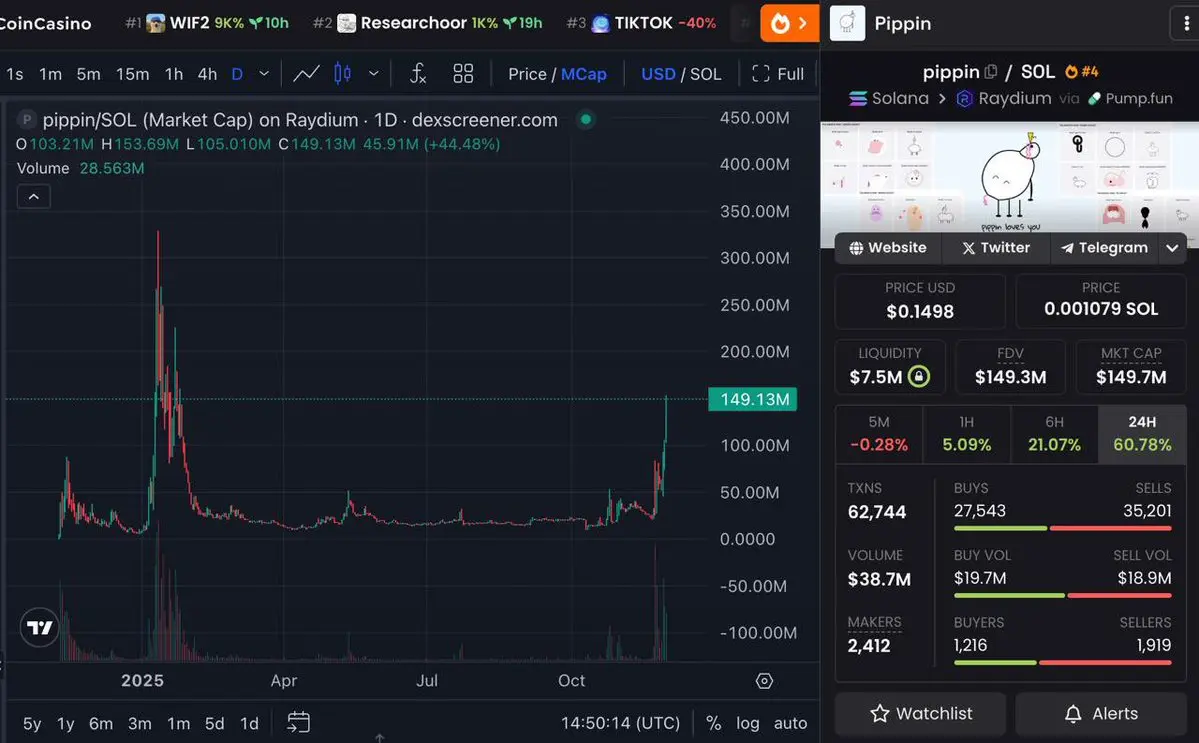
Task: Expand the social links chevron
Action: click(1171, 248)
